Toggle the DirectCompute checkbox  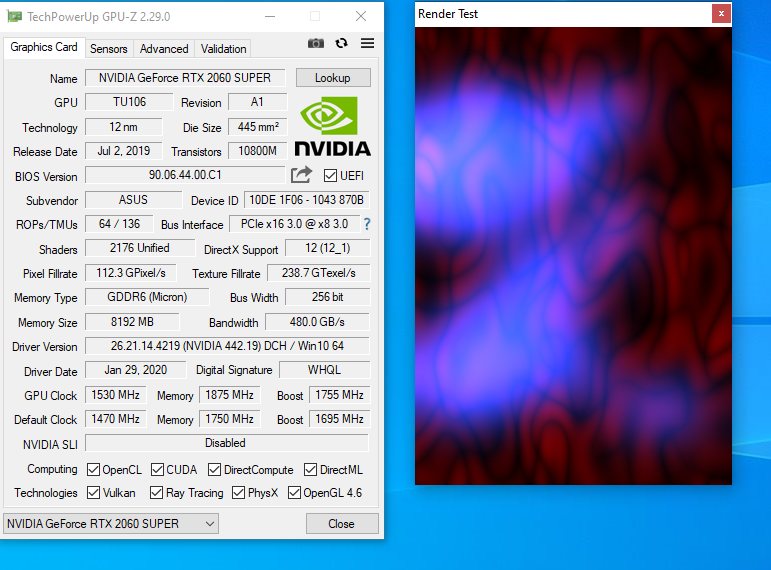coord(214,470)
